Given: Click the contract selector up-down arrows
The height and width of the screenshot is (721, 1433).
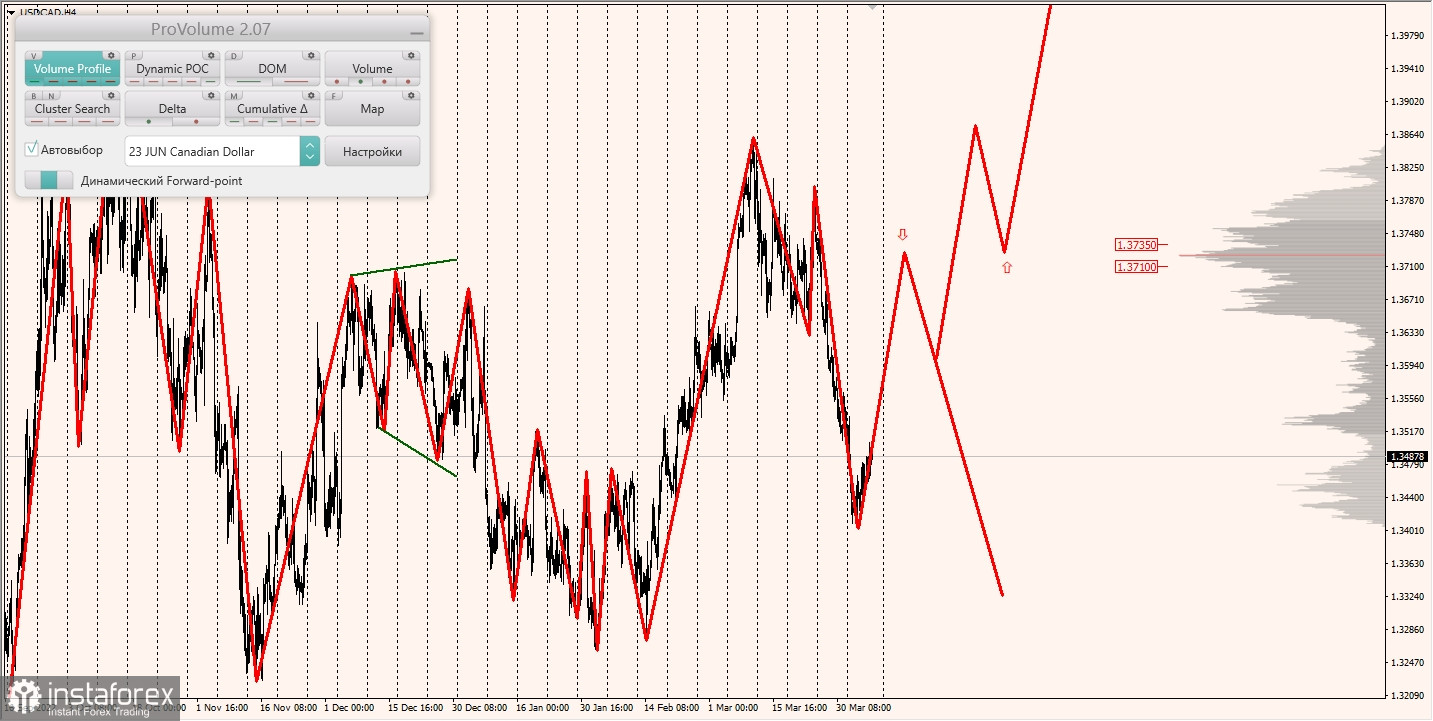Looking at the screenshot, I should click(x=310, y=151).
